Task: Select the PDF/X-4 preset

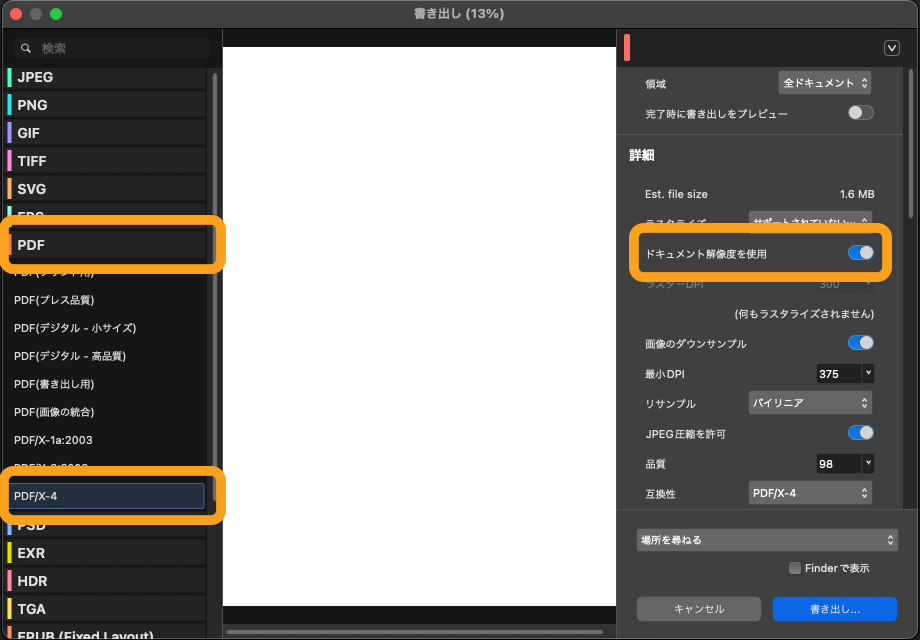Action: pos(108,496)
